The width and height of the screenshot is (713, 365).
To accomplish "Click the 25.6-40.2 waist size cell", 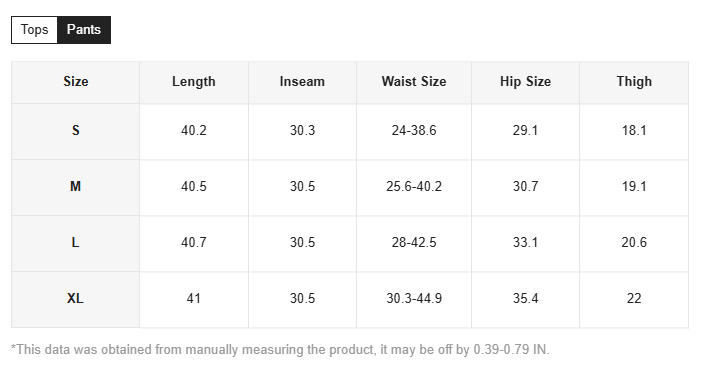I will click(x=414, y=187).
